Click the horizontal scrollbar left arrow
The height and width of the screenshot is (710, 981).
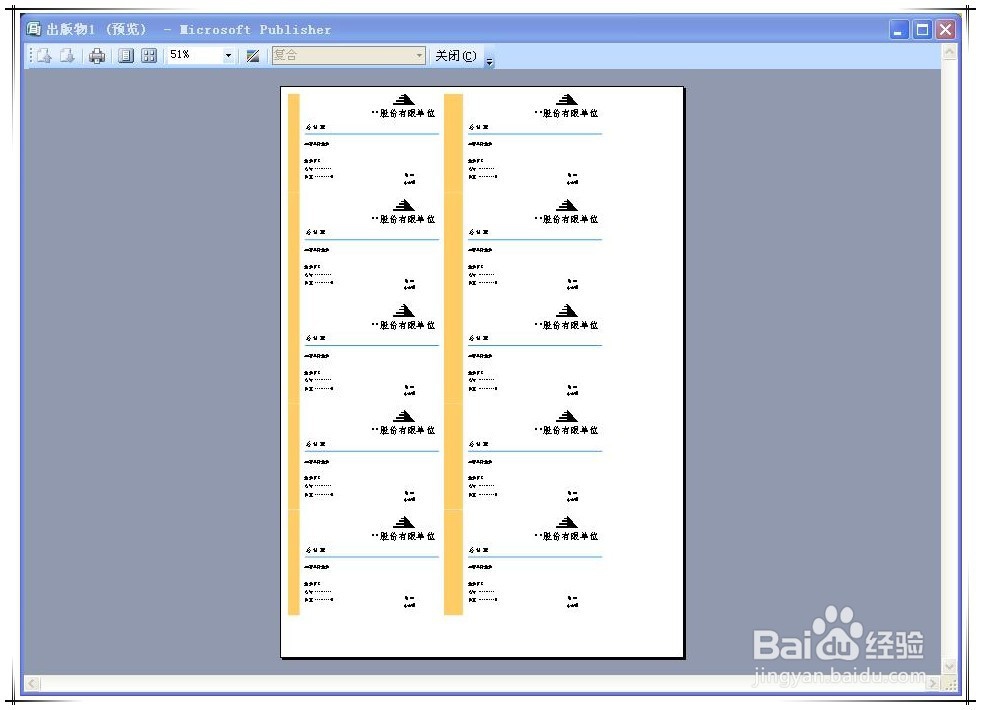point(32,684)
